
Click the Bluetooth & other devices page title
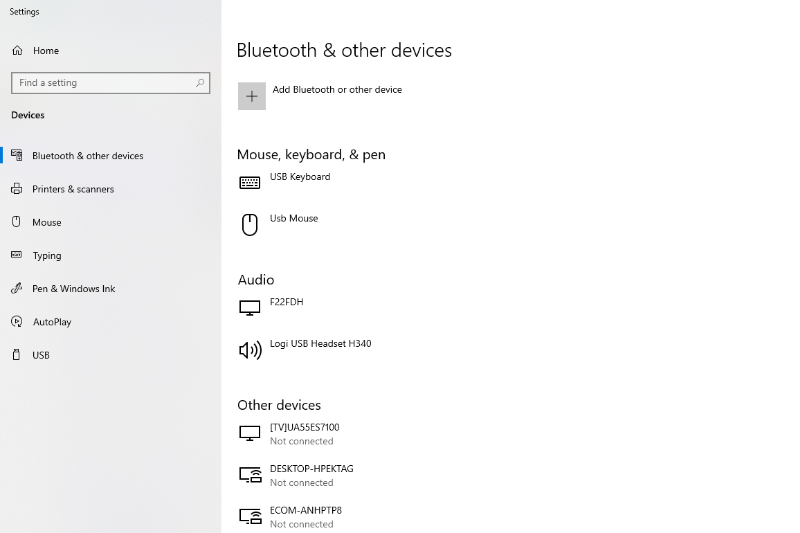(x=344, y=50)
